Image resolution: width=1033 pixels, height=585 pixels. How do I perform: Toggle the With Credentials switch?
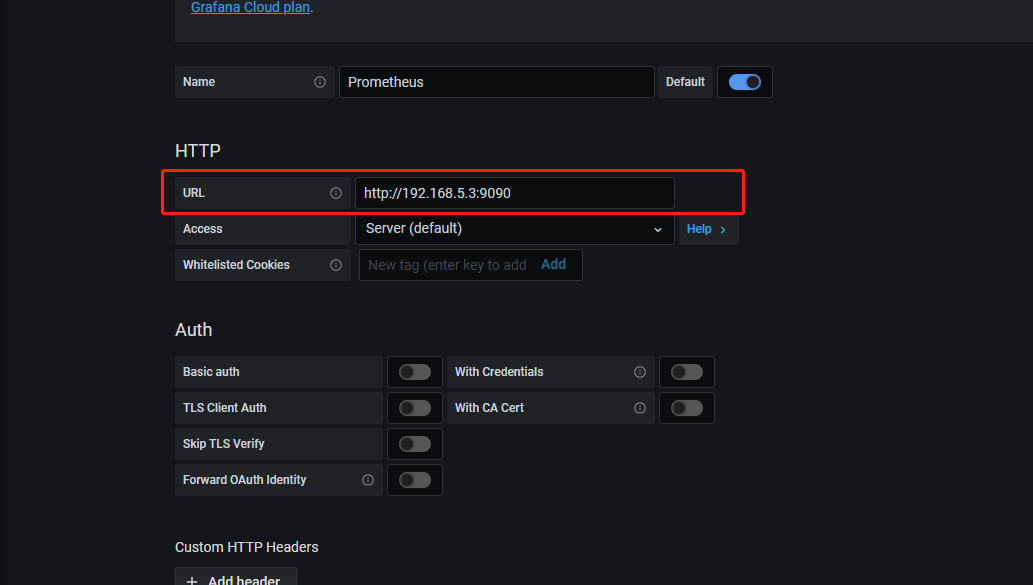click(x=686, y=372)
